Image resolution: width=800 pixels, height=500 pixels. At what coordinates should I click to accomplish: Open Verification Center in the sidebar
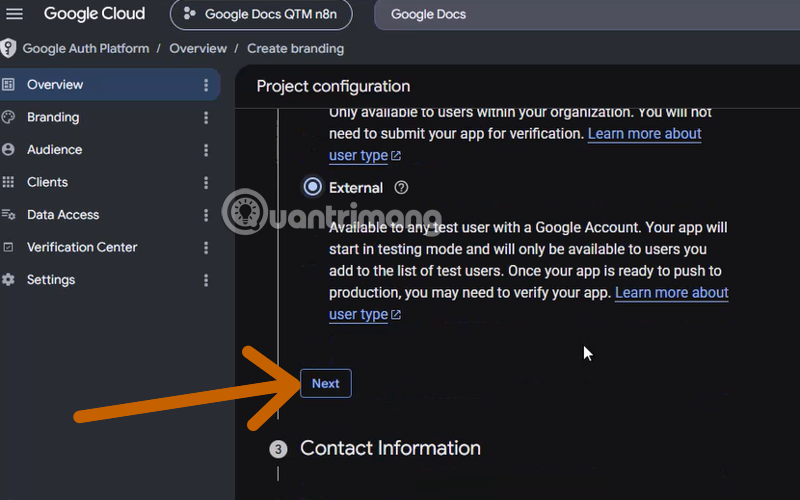tap(110, 247)
